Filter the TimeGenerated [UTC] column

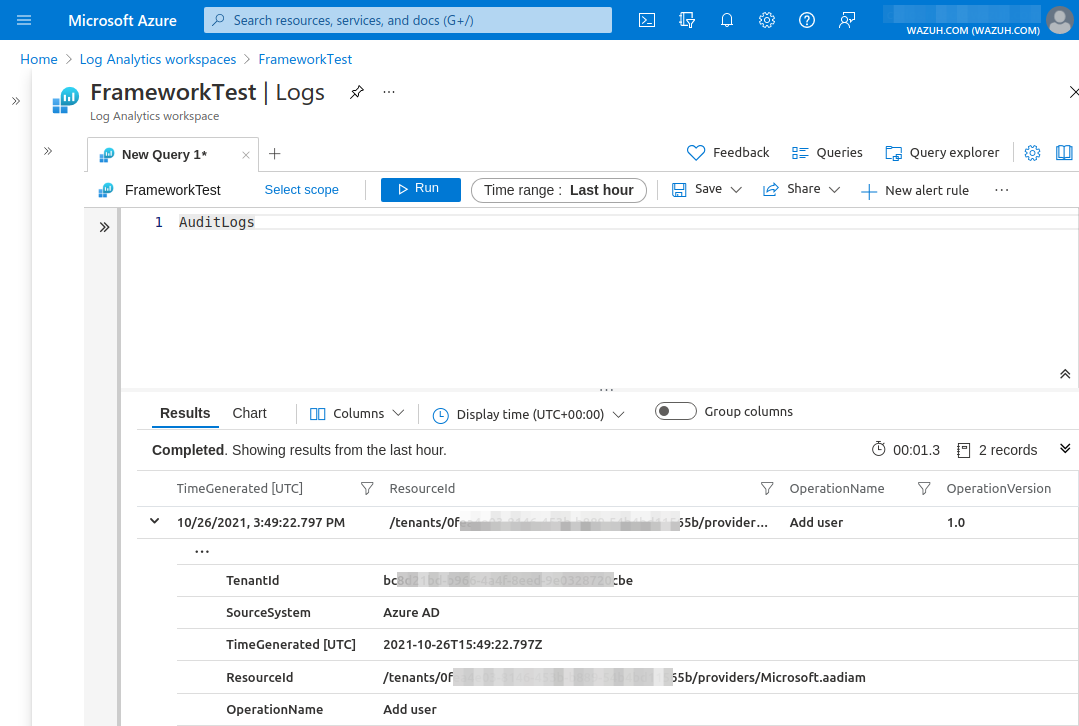[367, 489]
